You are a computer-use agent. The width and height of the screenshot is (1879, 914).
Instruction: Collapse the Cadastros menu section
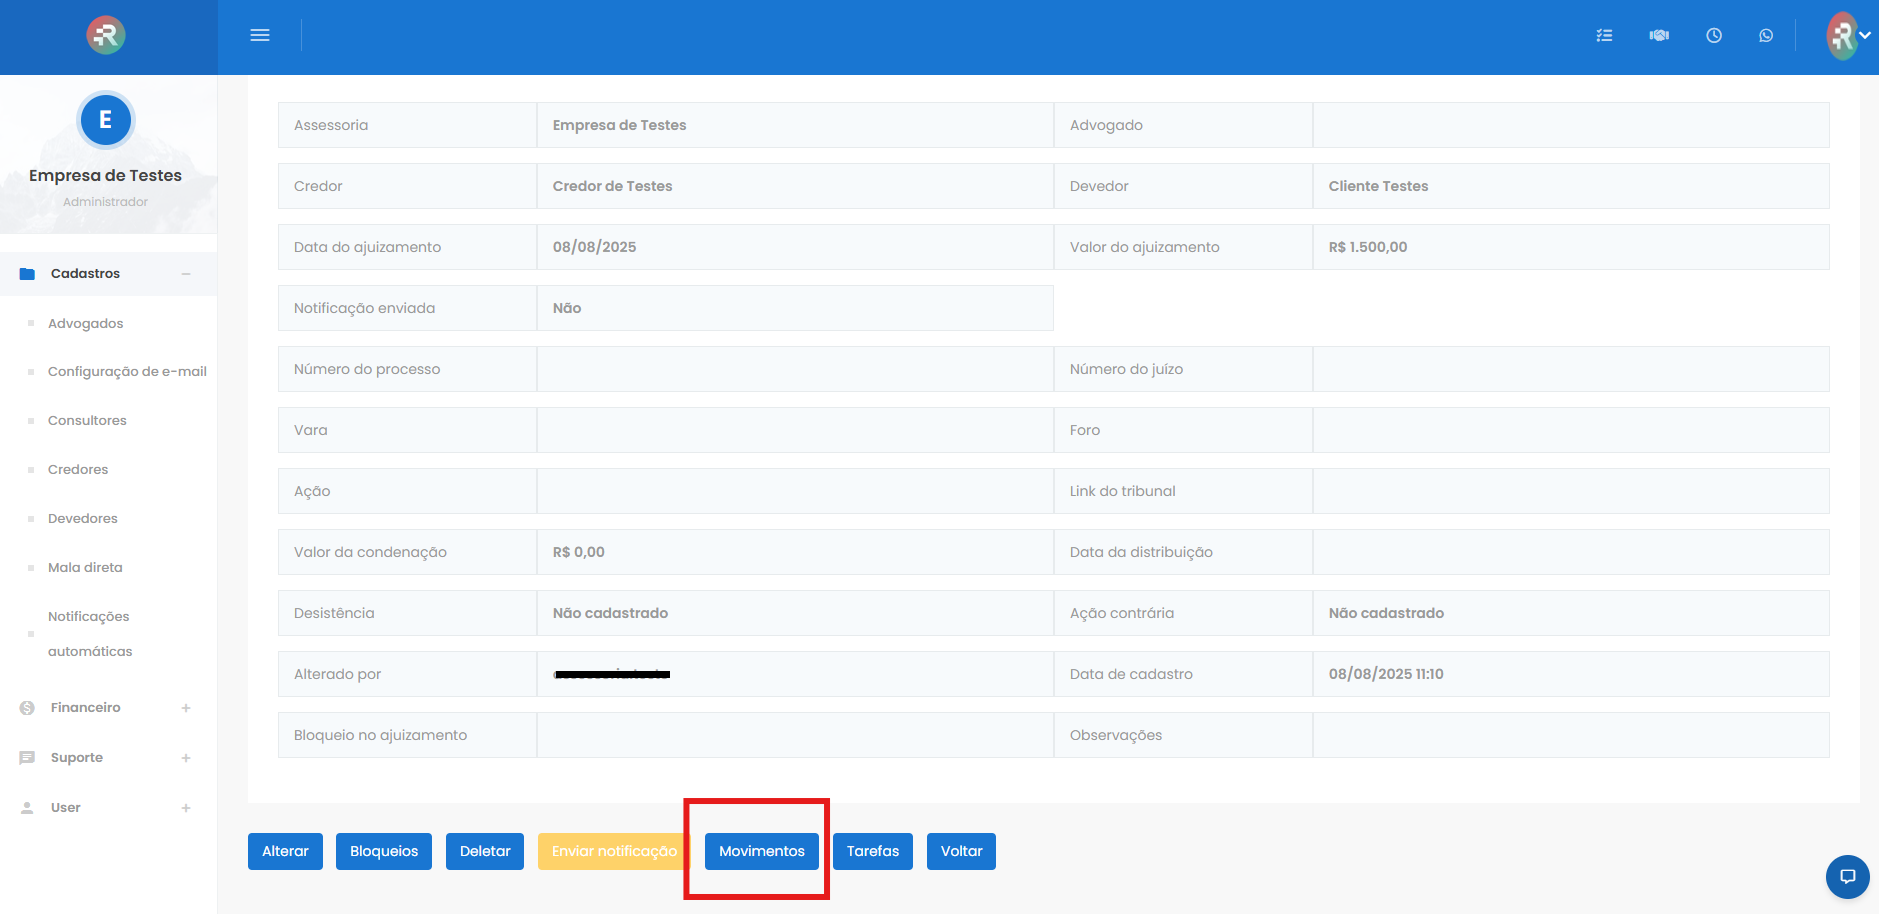(186, 274)
